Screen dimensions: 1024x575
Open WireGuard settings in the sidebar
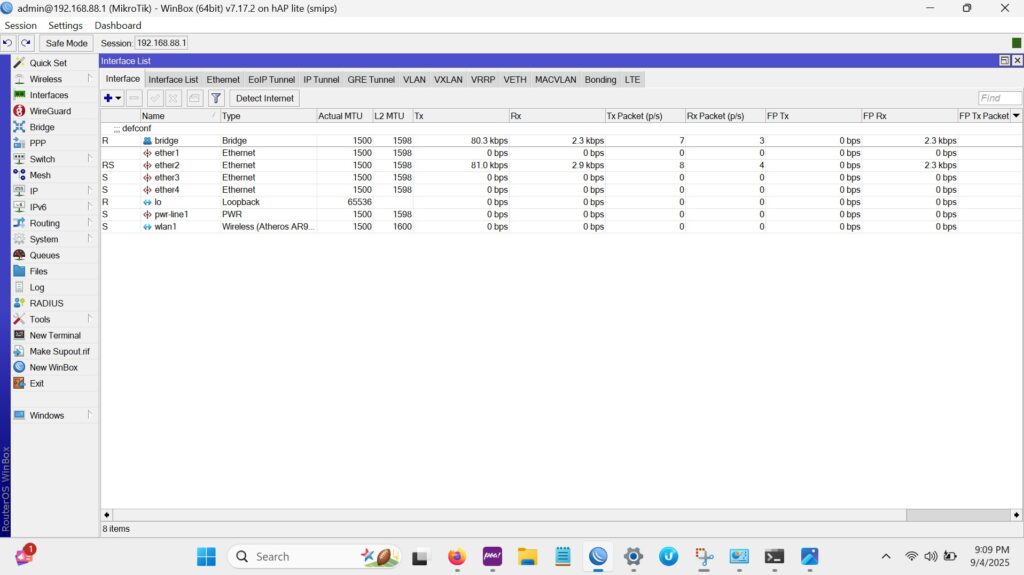pos(50,111)
